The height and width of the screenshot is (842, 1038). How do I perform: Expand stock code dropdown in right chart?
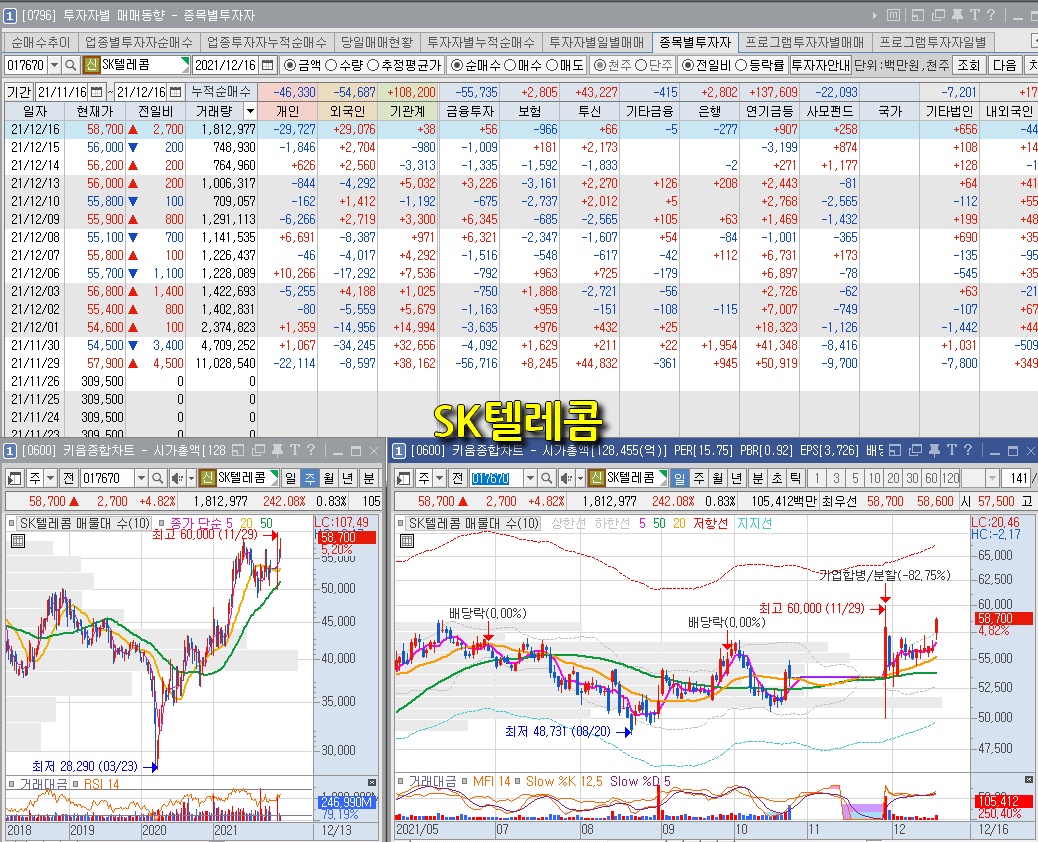530,477
